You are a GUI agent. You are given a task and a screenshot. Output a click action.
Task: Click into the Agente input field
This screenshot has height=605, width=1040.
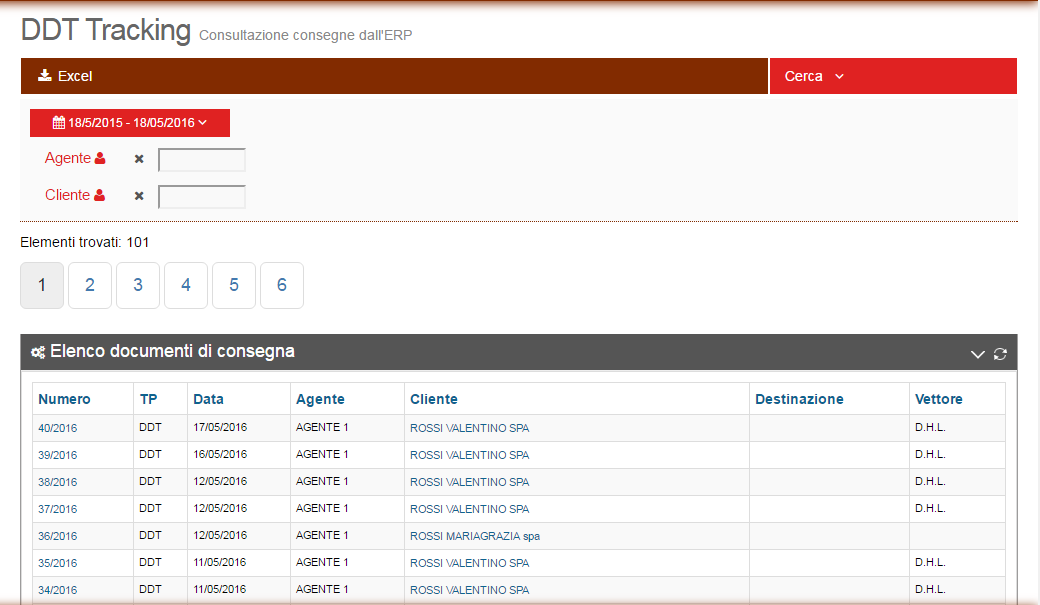(202, 160)
